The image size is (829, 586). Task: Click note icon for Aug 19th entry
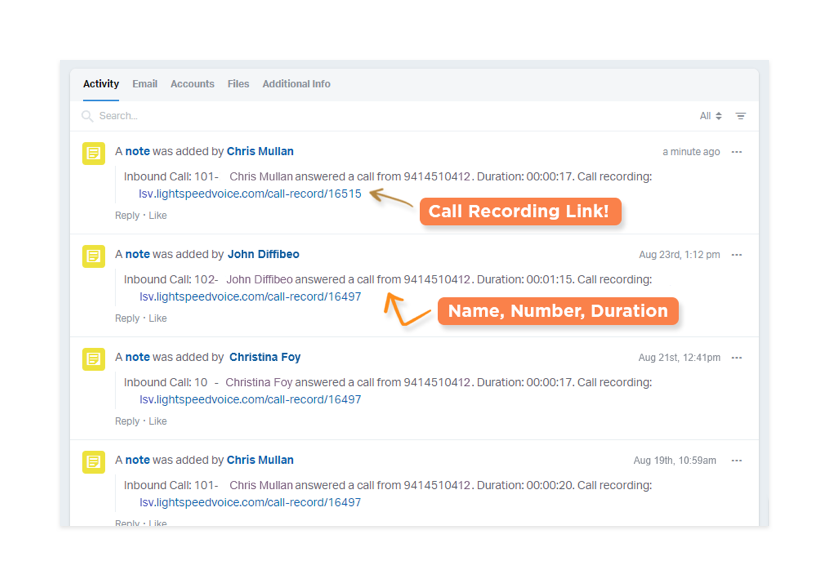[94, 462]
